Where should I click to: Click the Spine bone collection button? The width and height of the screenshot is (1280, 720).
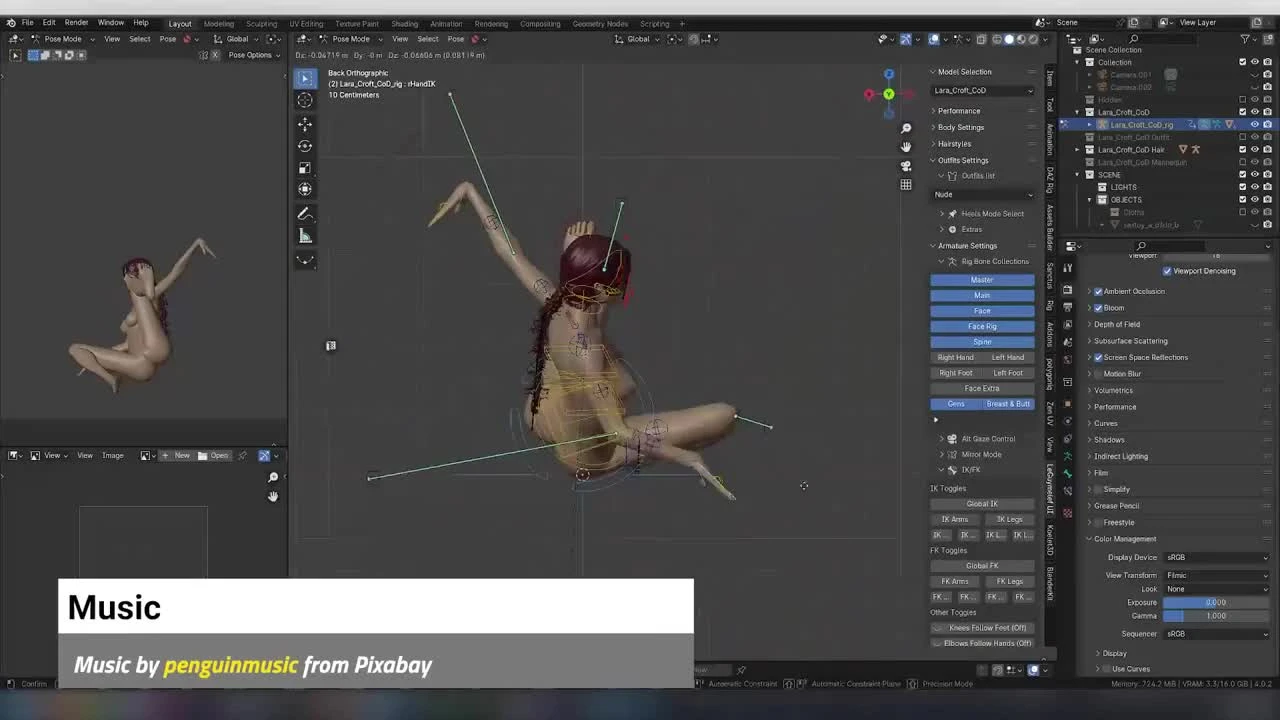(x=982, y=341)
